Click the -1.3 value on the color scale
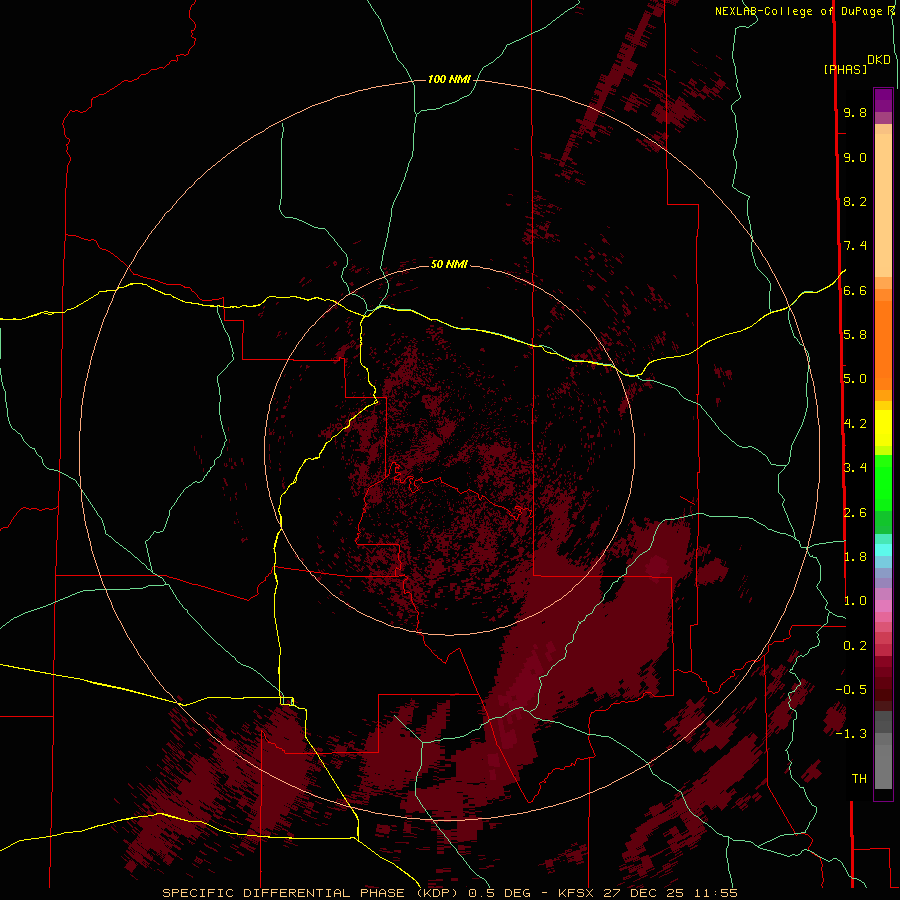This screenshot has height=900, width=900. click(851, 734)
